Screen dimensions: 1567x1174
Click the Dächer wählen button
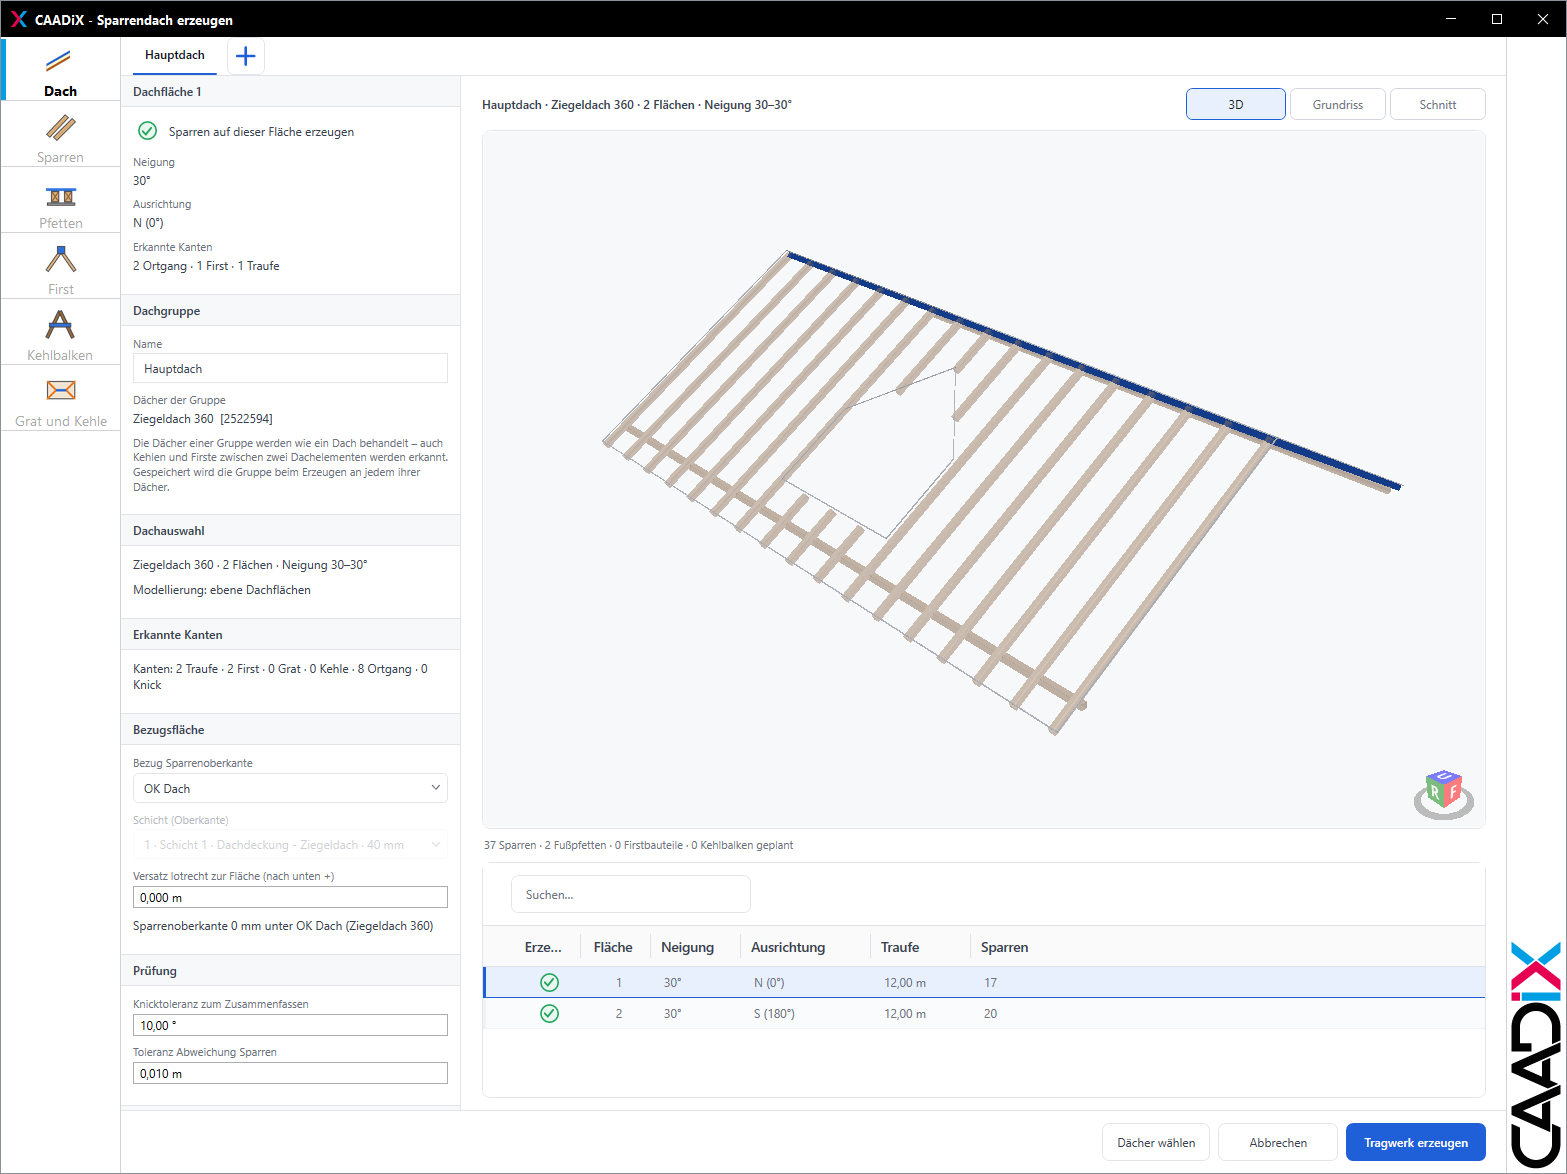click(x=1156, y=1142)
